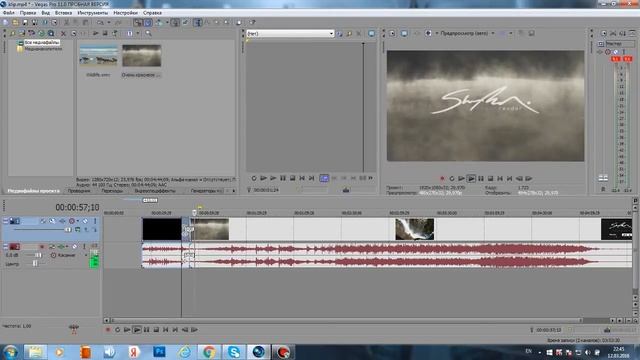Open the Вид menu

tap(46, 13)
